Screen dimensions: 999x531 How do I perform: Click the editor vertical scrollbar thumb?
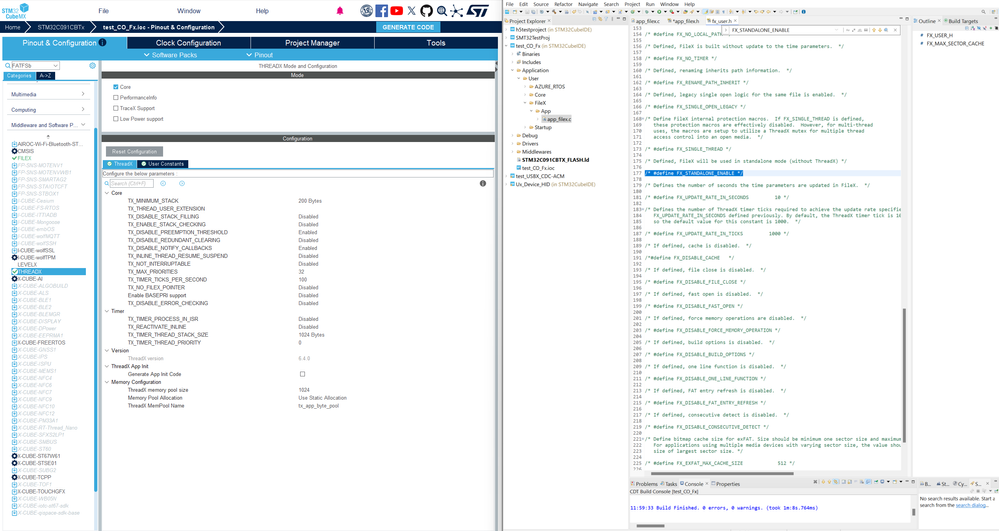[905, 375]
